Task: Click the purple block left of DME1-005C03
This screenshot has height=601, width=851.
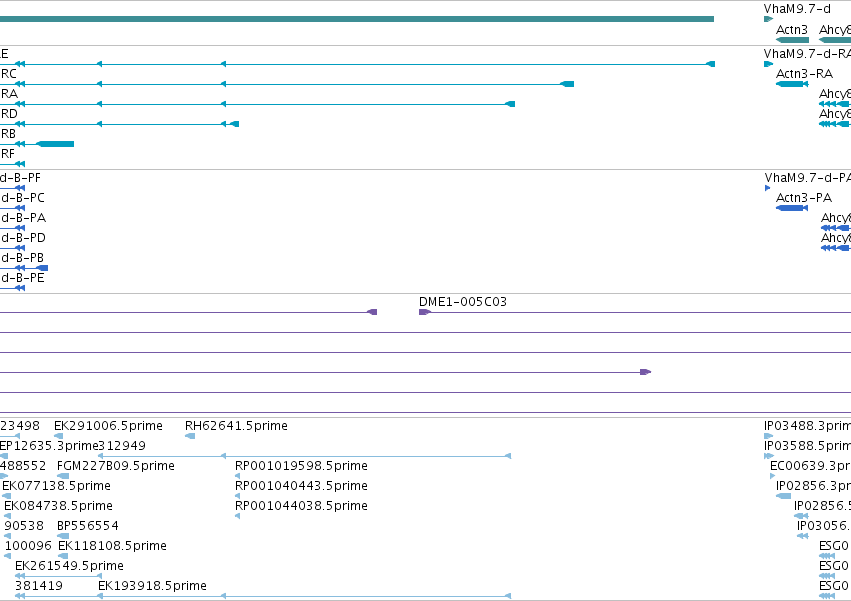Action: click(x=372, y=312)
